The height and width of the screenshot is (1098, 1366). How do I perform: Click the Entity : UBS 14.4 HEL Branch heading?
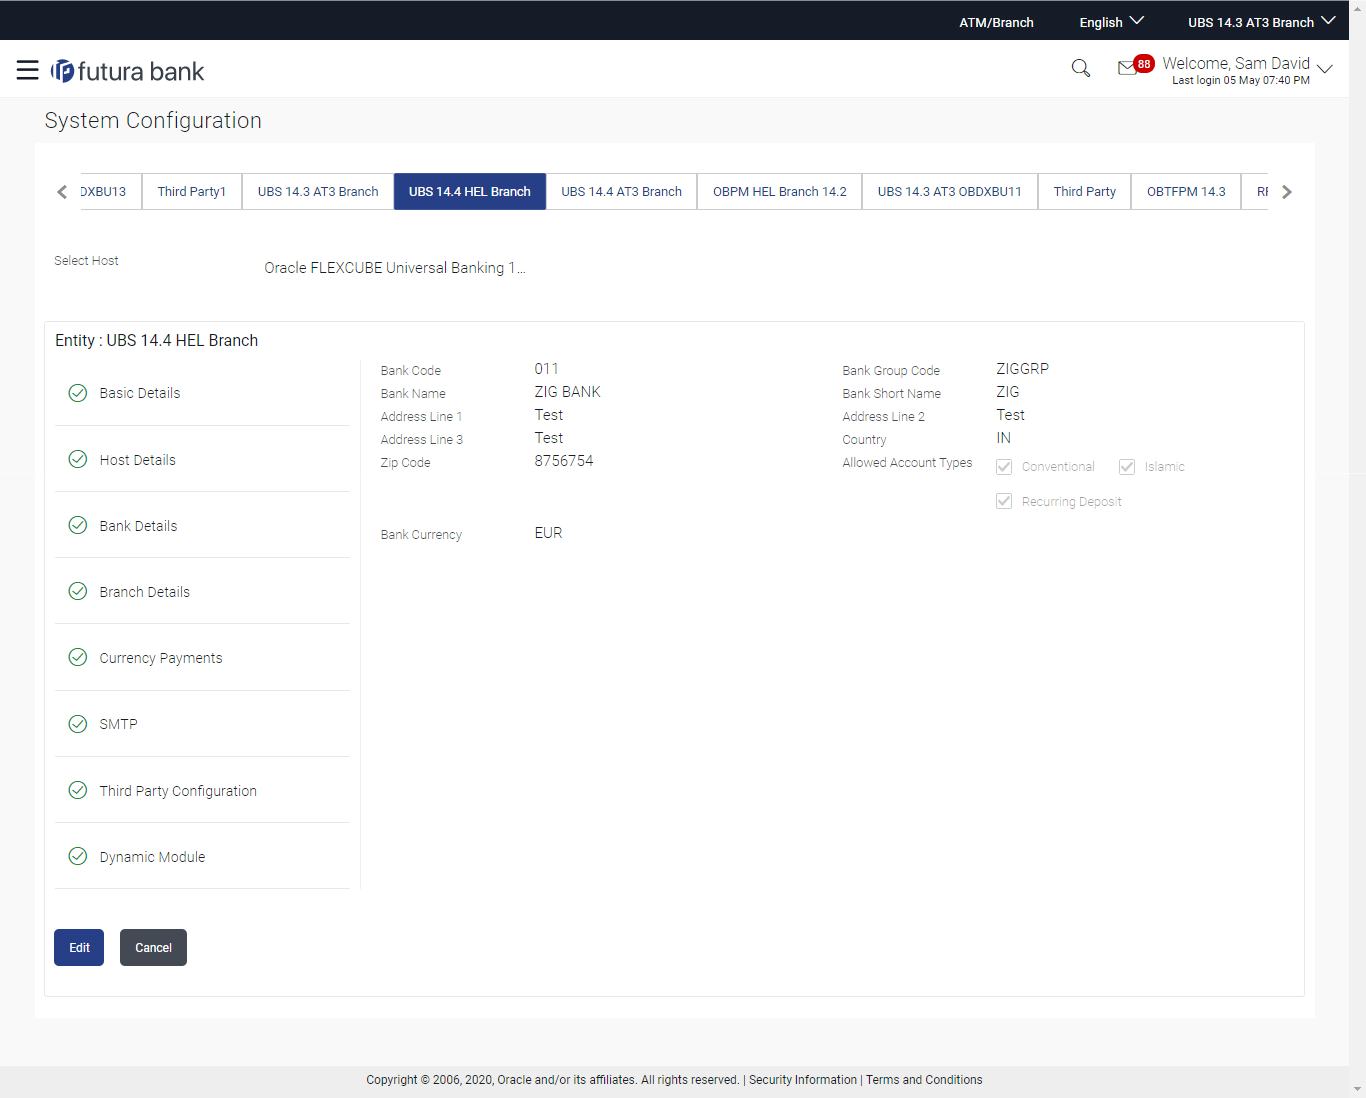[x=156, y=340]
